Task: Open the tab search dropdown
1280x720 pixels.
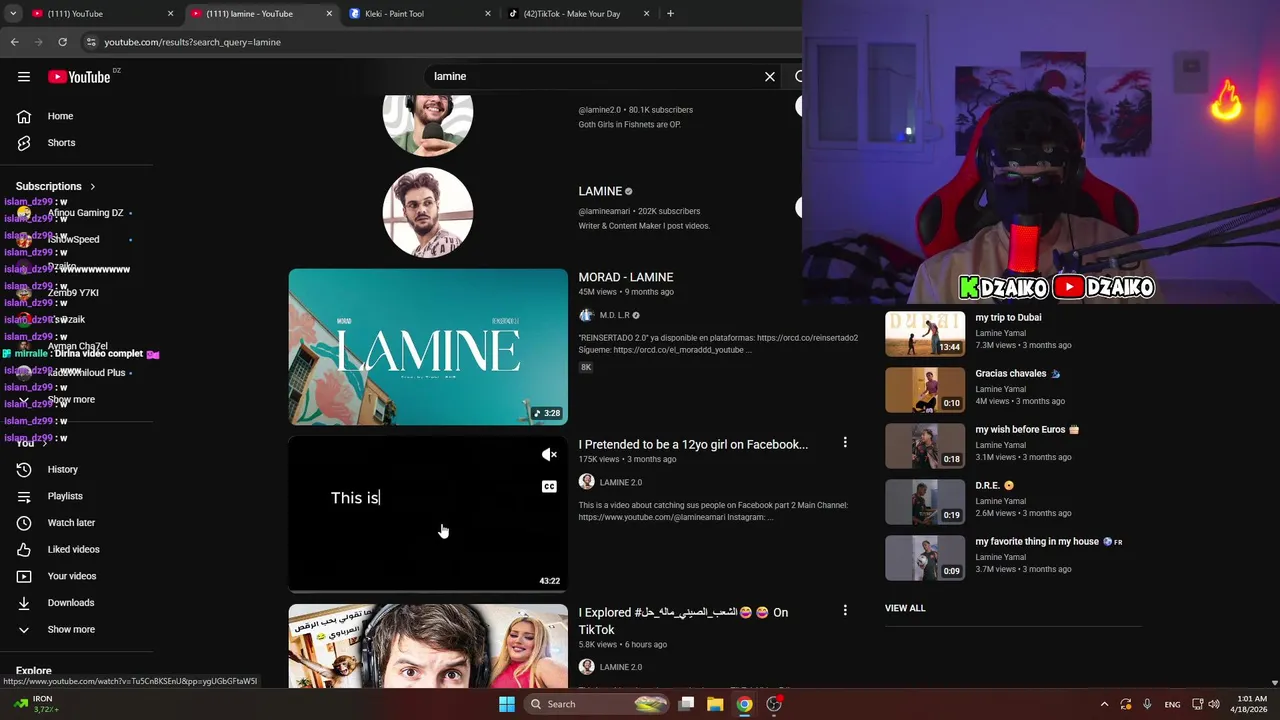Action: (13, 14)
